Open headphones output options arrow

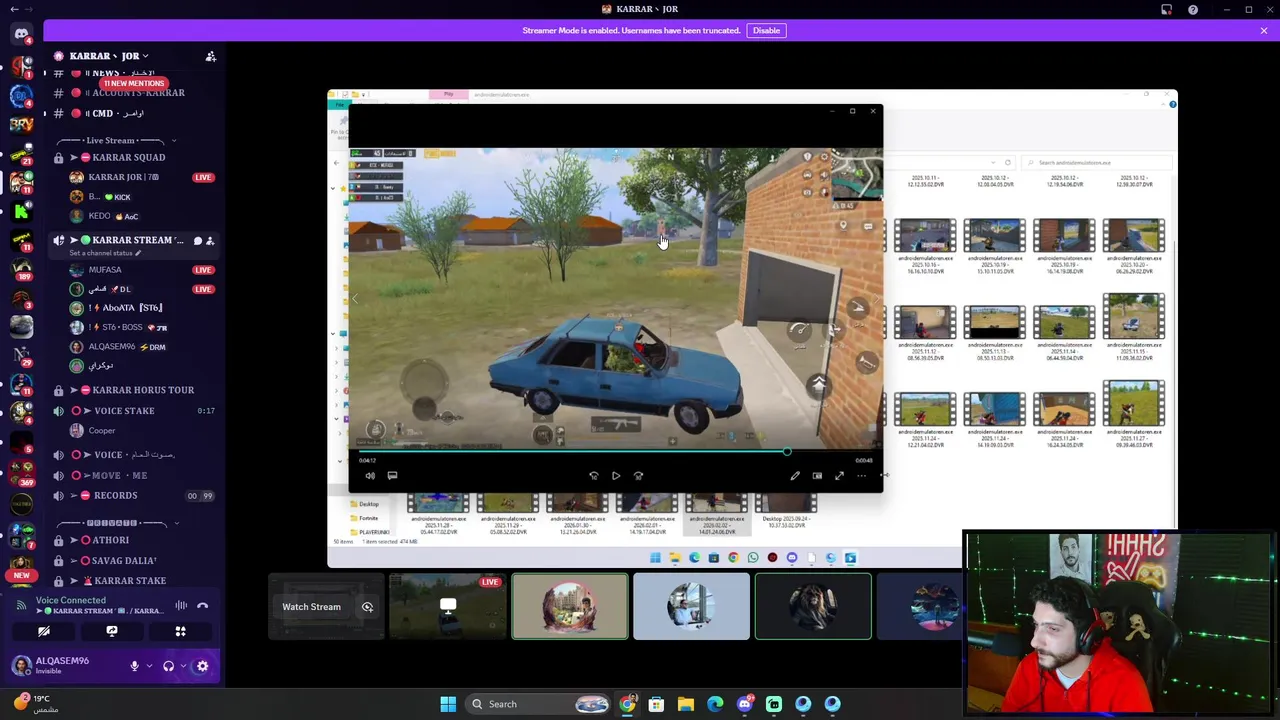pos(183,666)
